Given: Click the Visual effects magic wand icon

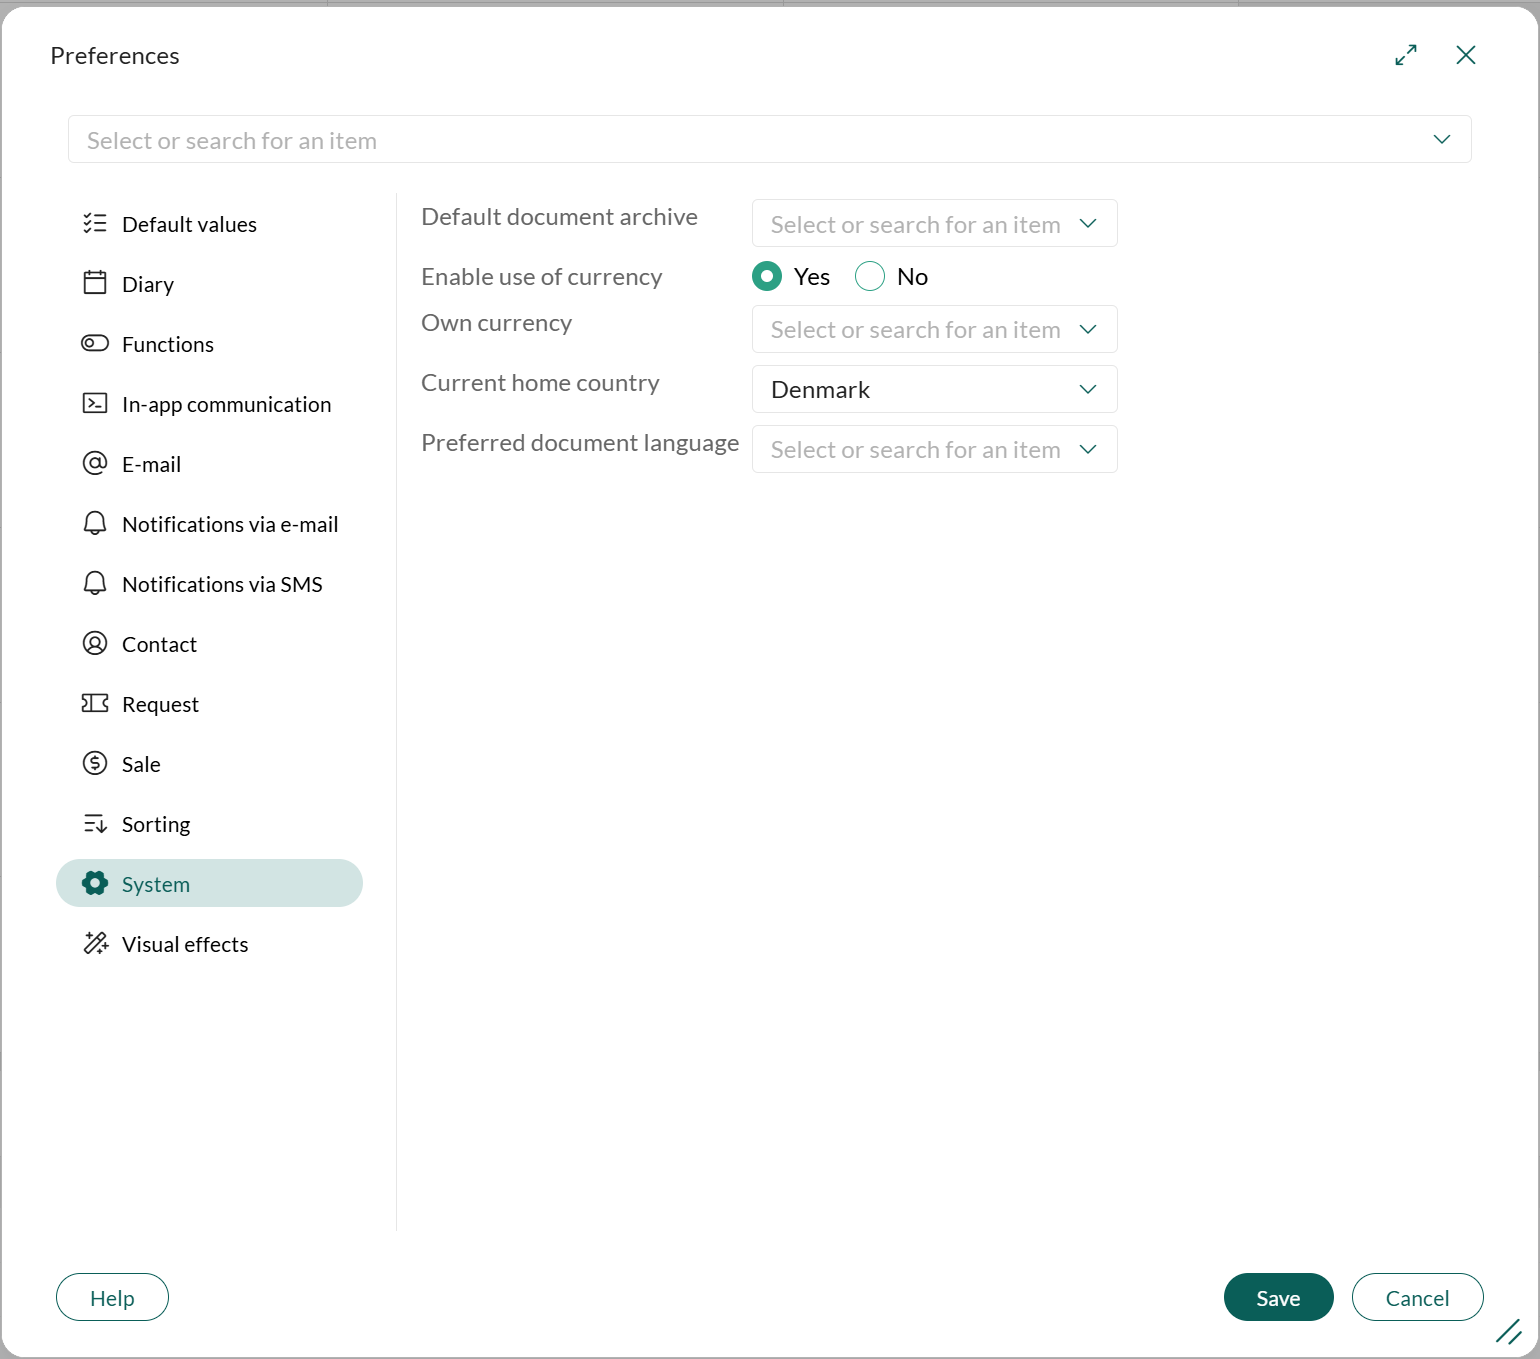Looking at the screenshot, I should tap(95, 943).
